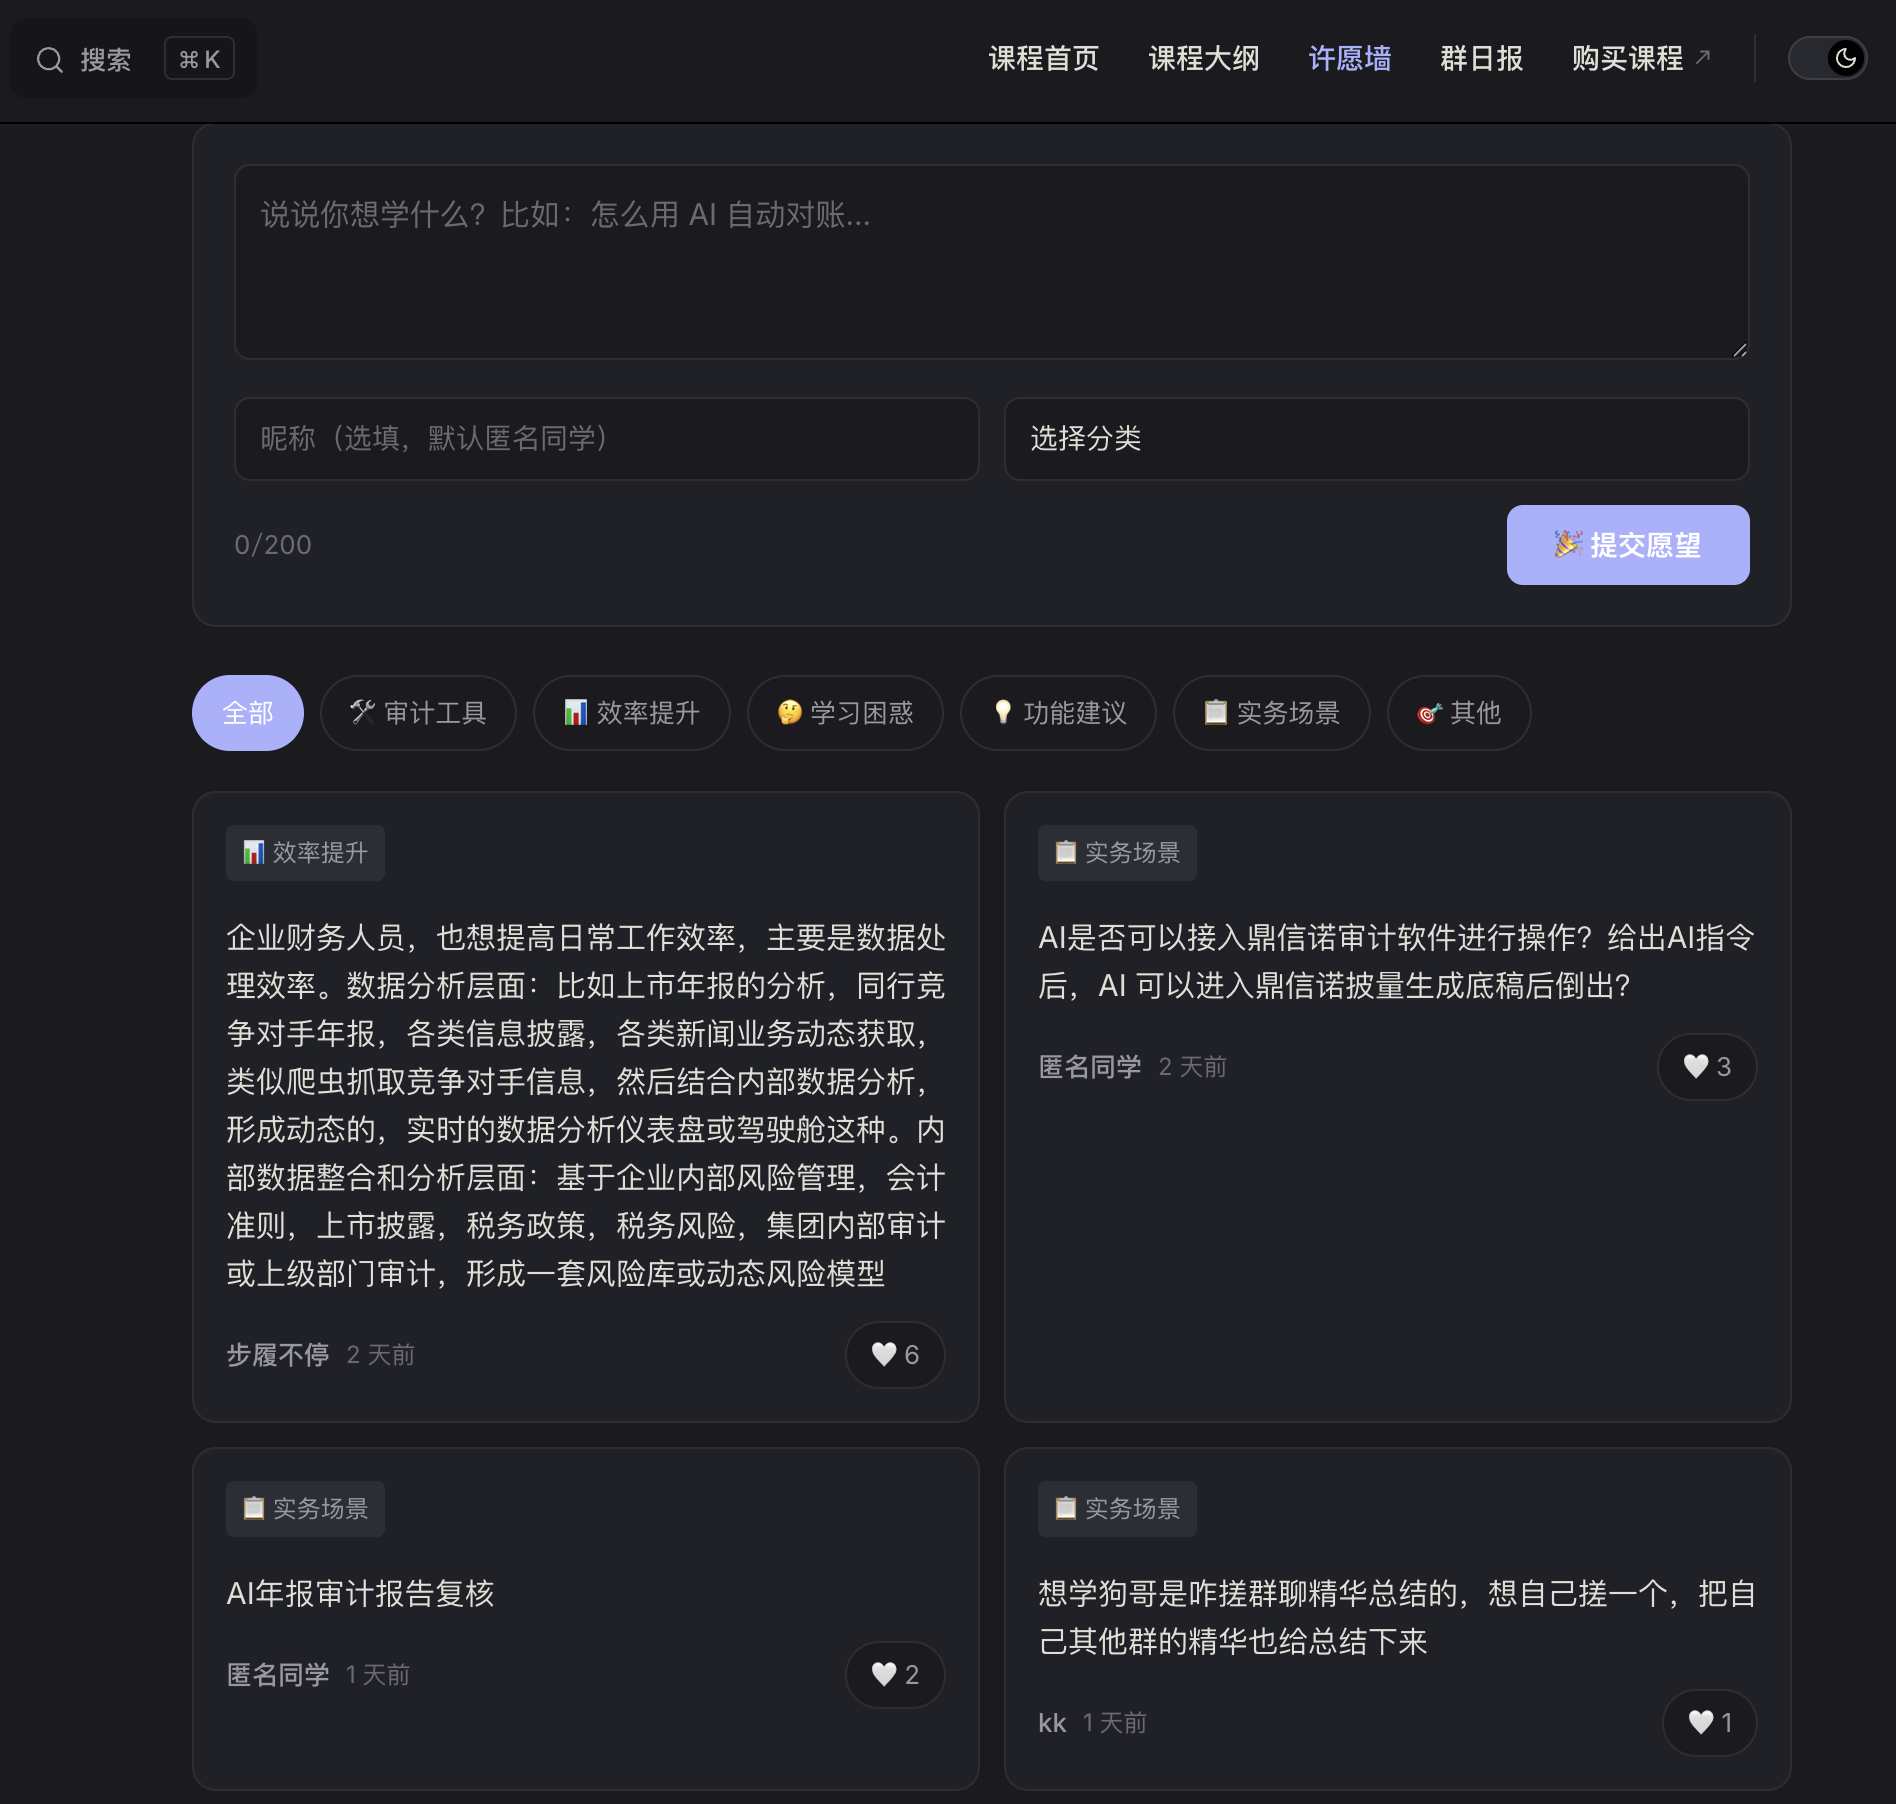
Task: Click the bar chart icon on 效率提升 filter chip
Action: (x=575, y=712)
